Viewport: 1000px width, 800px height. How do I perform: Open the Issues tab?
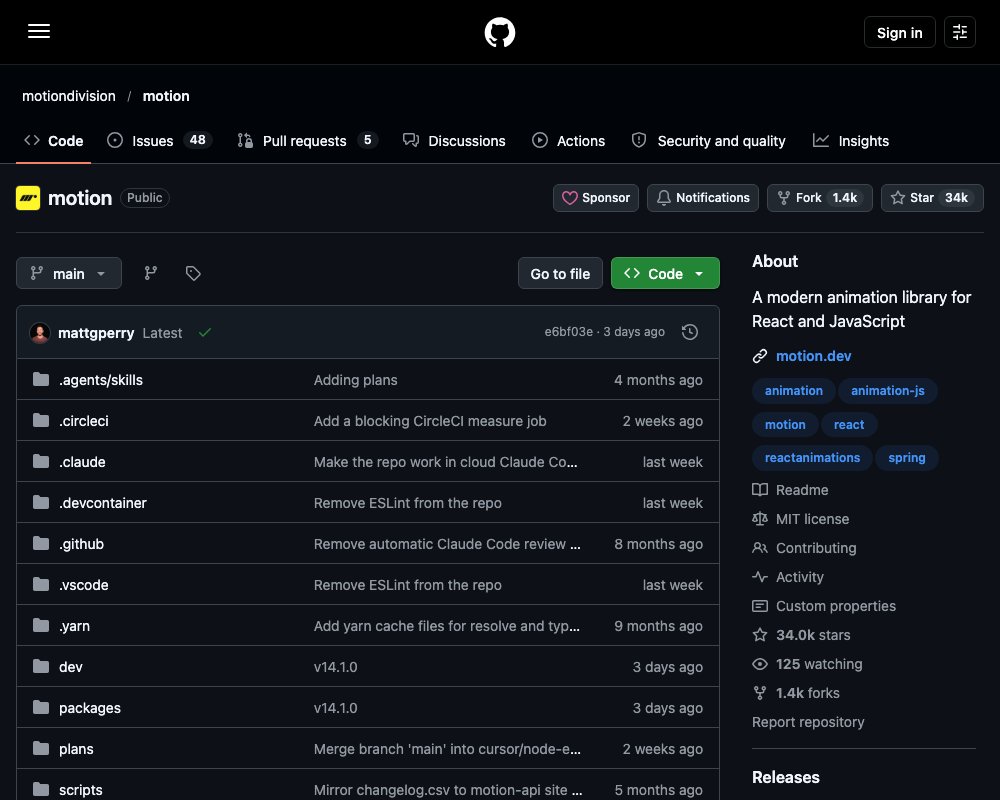[x=159, y=140]
